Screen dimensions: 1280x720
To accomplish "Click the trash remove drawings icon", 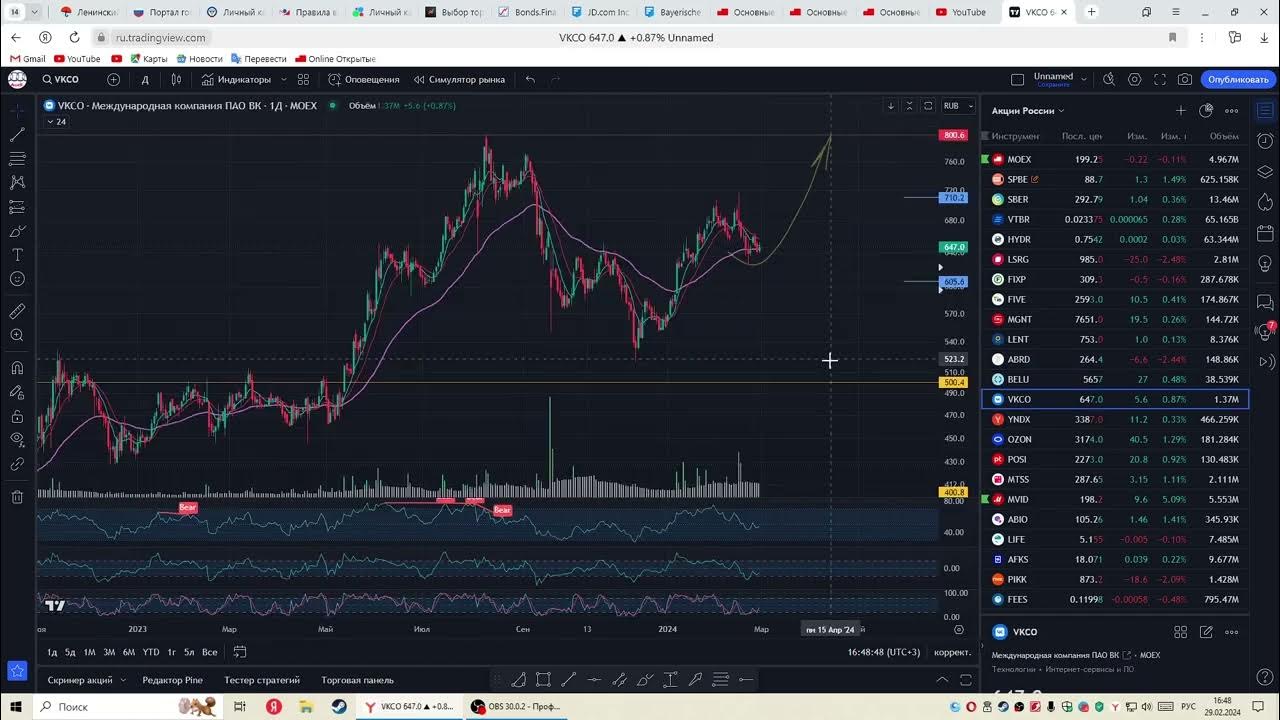I will pos(17,497).
